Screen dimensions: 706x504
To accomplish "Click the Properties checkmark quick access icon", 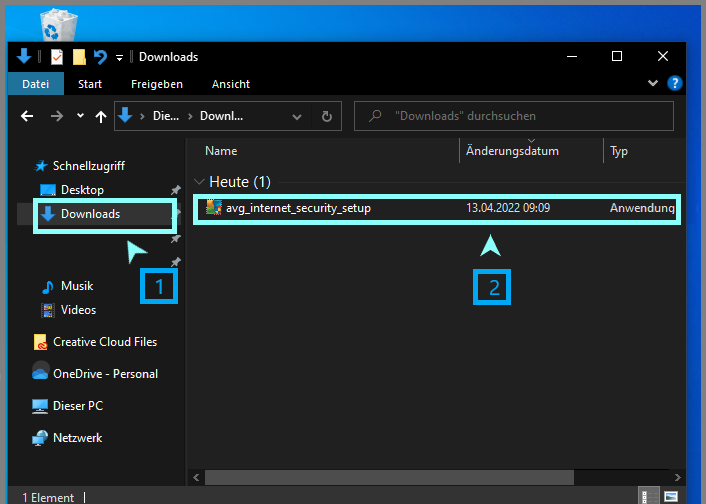I will 57,57.
